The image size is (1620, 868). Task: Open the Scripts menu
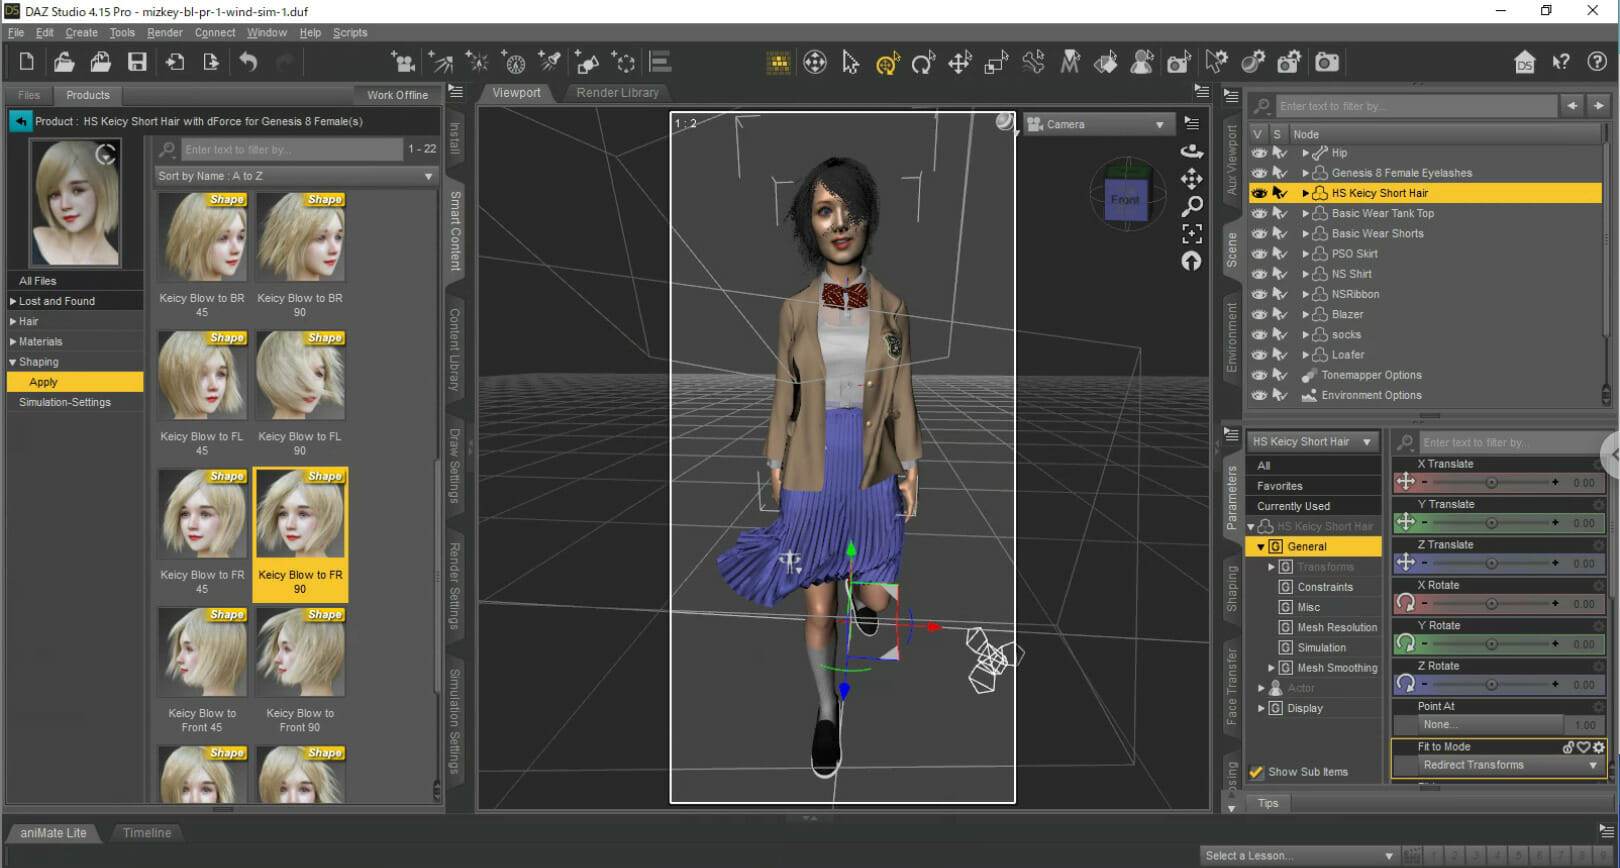[x=350, y=33]
